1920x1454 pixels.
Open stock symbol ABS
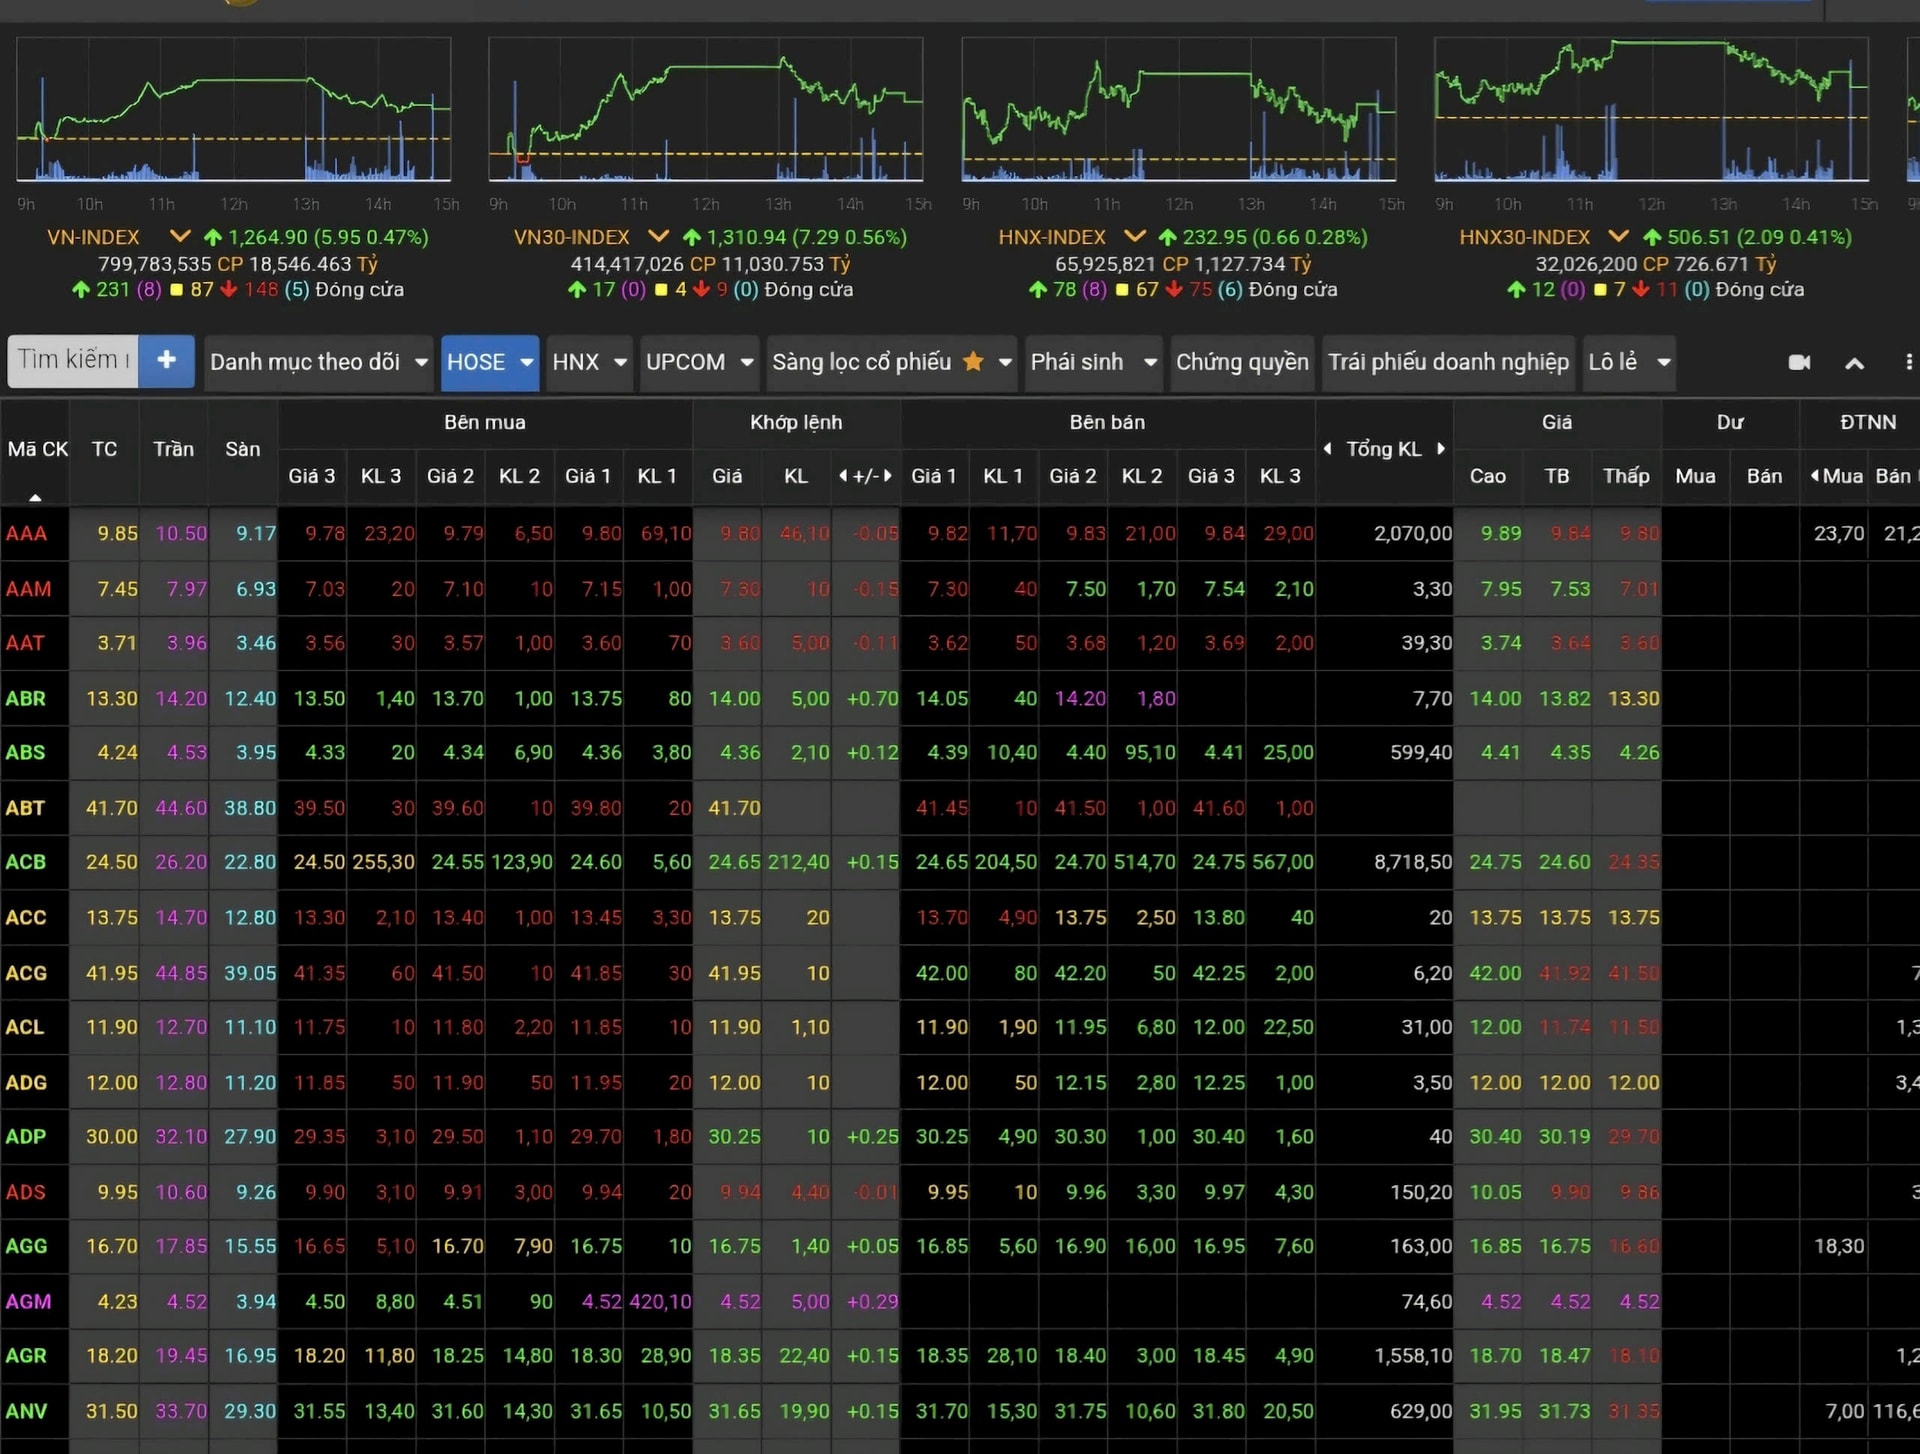(x=25, y=752)
